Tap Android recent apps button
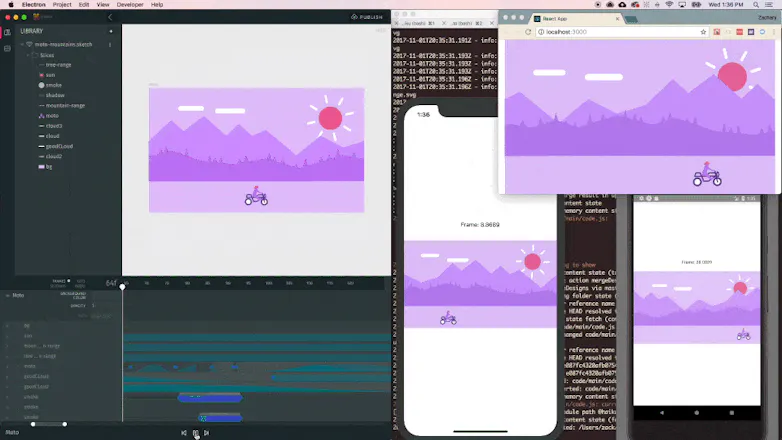Viewport: 782px width, 440px height. [732, 413]
